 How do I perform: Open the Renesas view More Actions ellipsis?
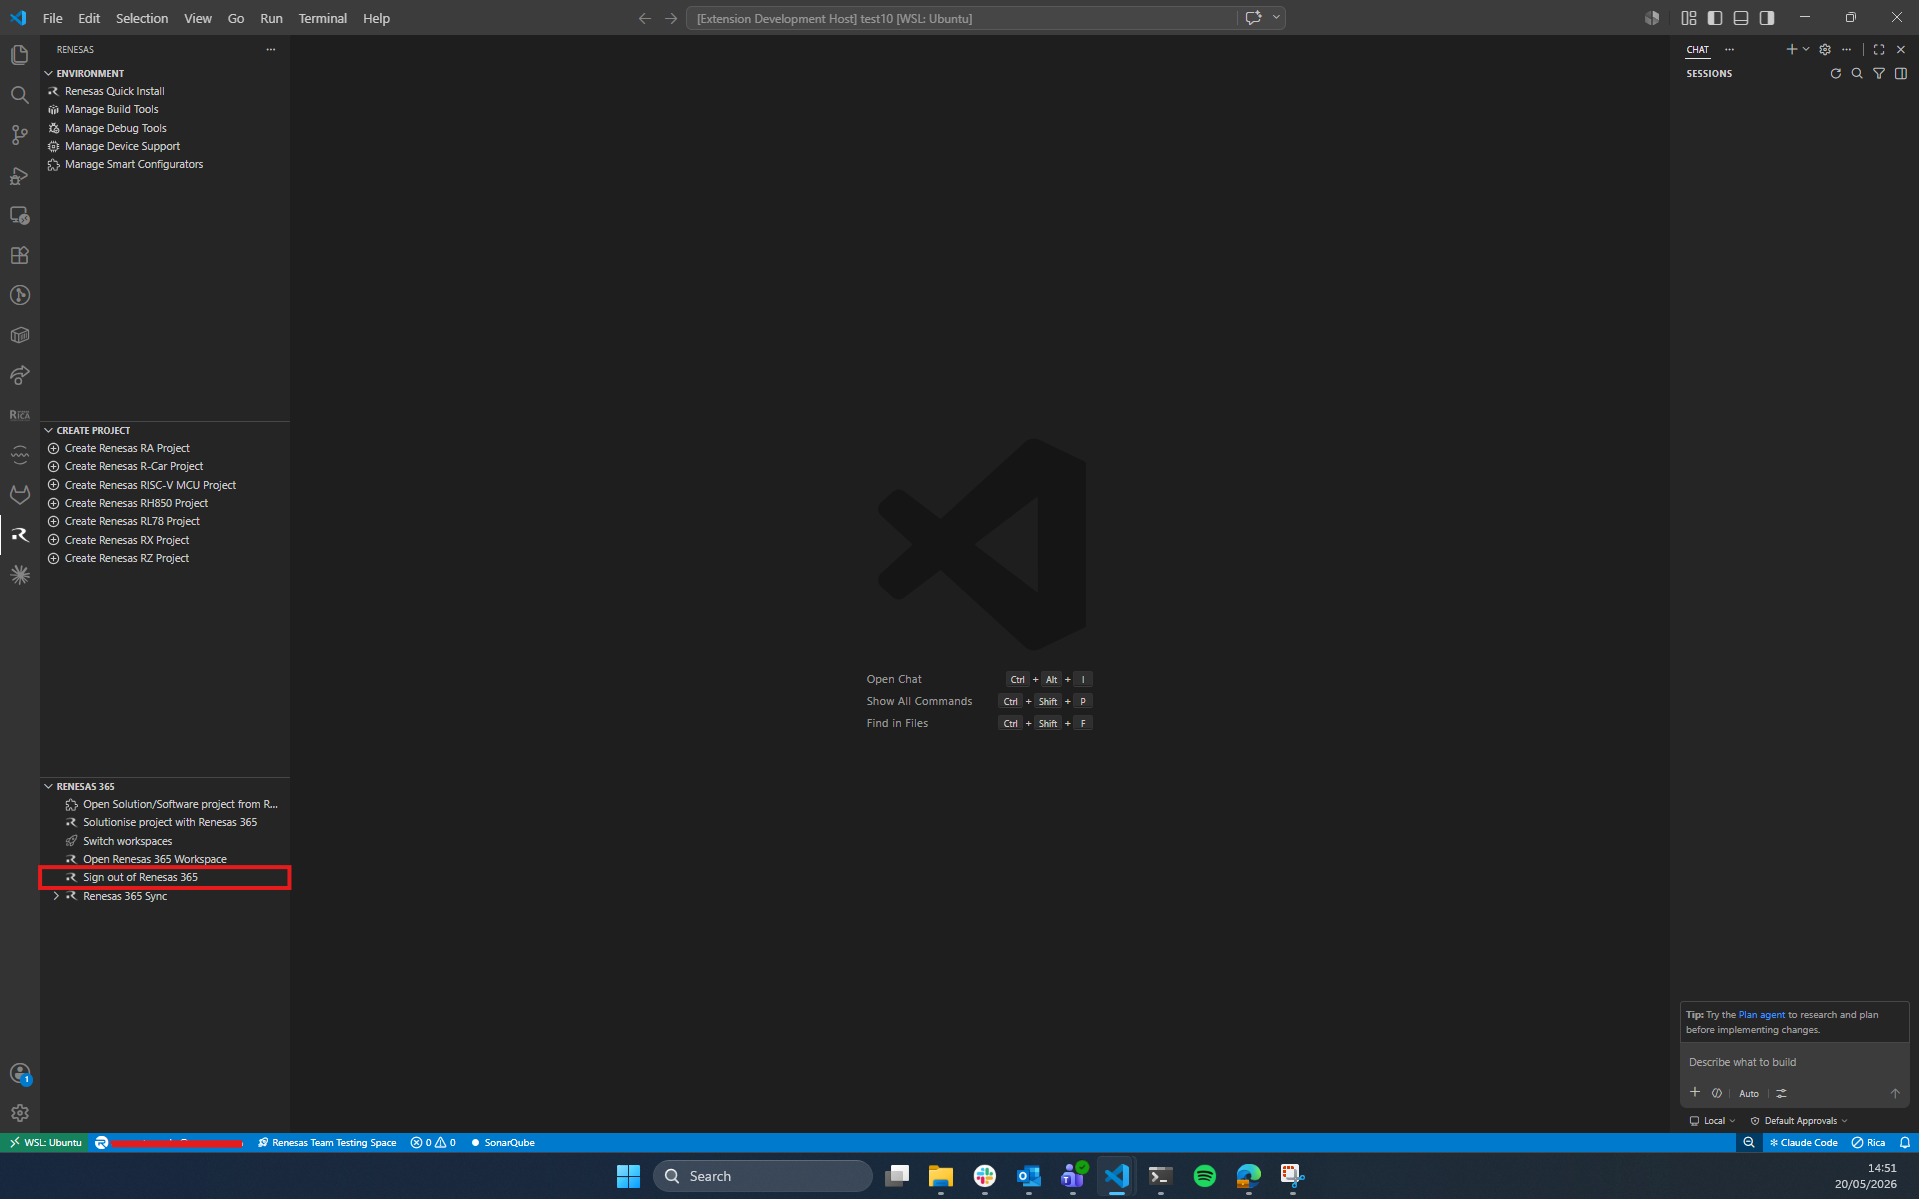[x=270, y=49]
